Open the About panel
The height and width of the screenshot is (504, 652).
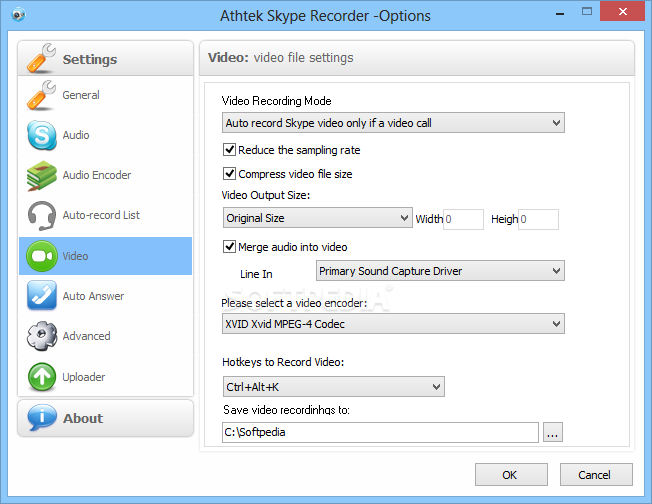click(x=106, y=418)
